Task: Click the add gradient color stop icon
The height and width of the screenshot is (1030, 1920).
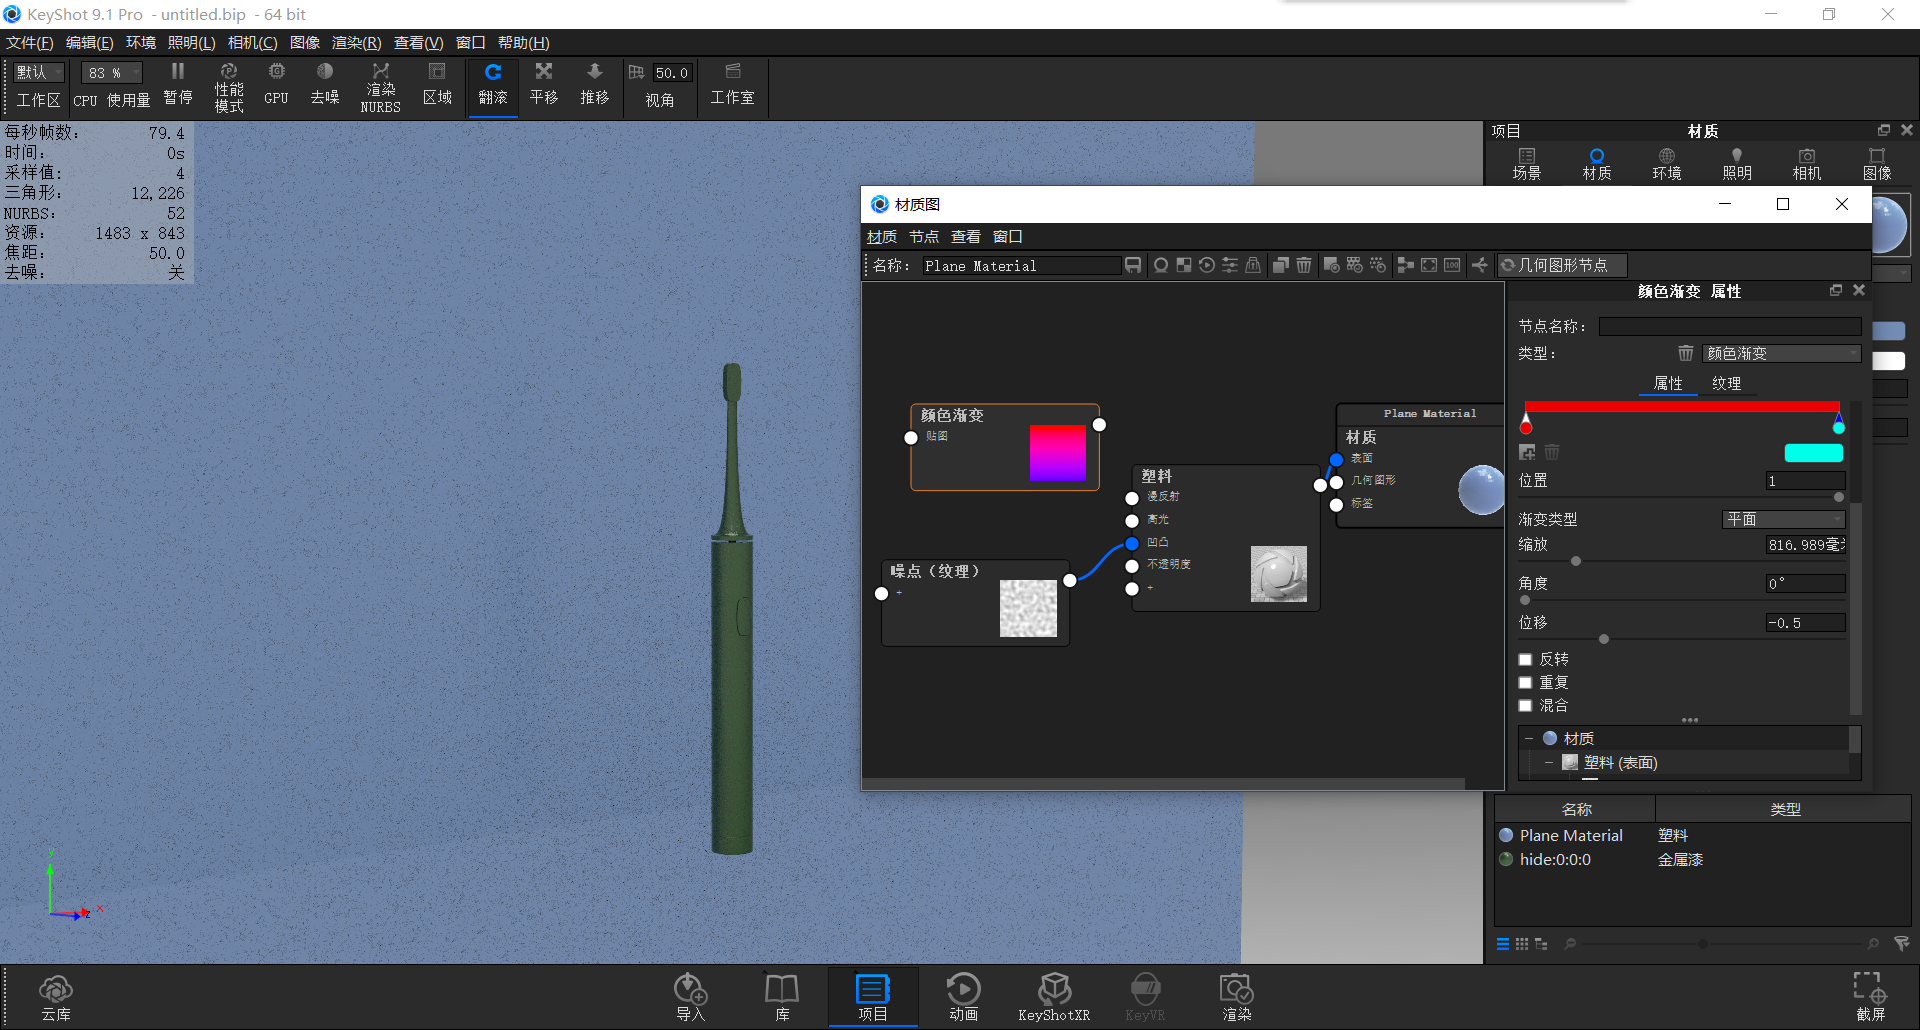Action: point(1527,453)
